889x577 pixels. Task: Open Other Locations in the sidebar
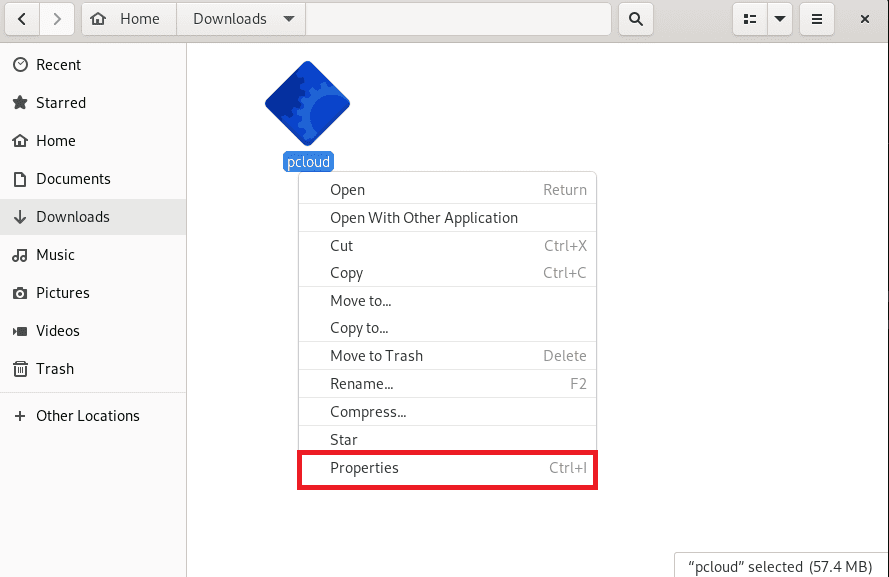(93, 416)
